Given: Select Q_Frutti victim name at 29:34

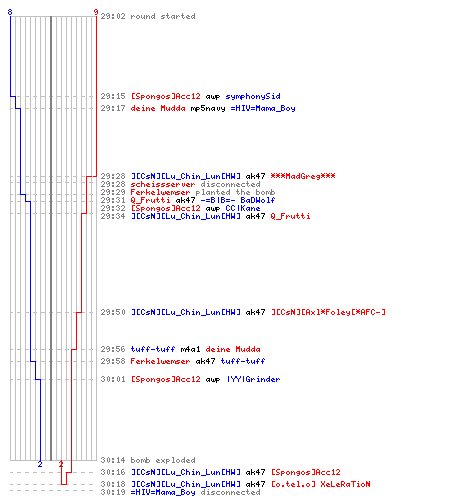Looking at the screenshot, I should coord(290,216).
